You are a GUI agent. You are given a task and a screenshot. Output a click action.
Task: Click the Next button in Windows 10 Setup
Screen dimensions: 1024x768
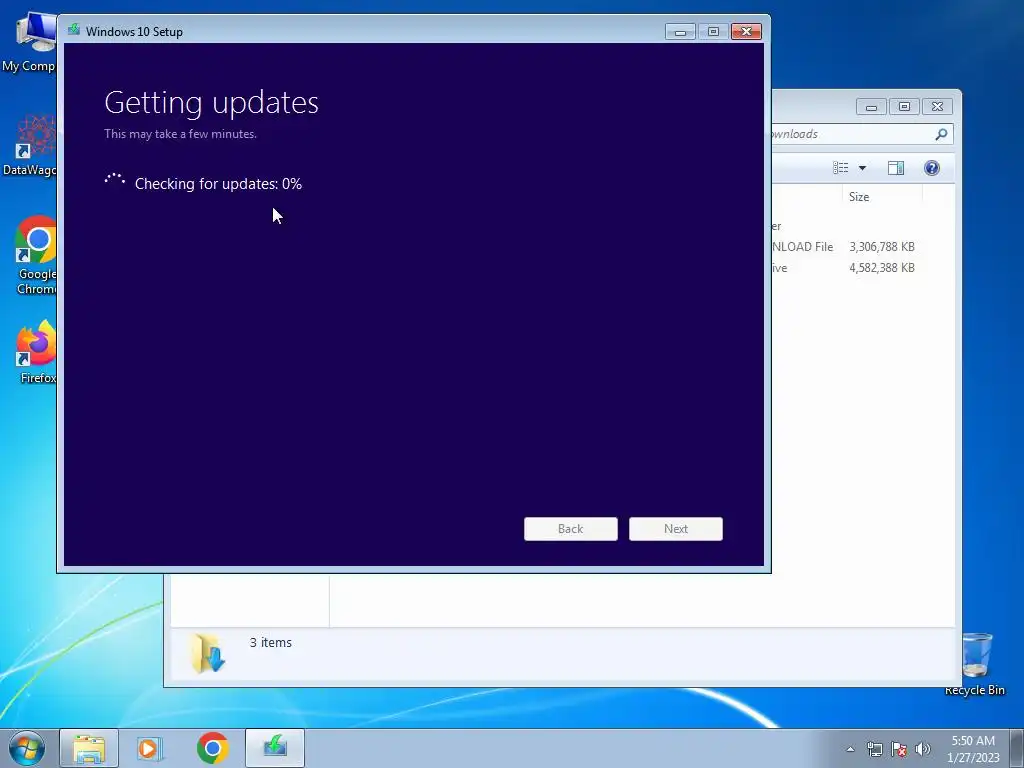click(675, 529)
